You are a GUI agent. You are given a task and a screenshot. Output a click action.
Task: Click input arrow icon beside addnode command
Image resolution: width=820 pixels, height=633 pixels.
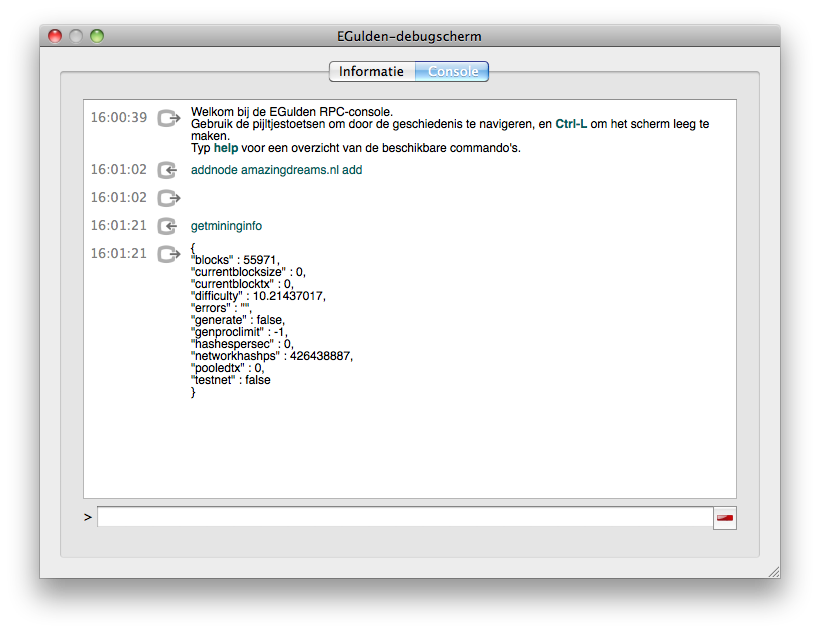click(168, 170)
